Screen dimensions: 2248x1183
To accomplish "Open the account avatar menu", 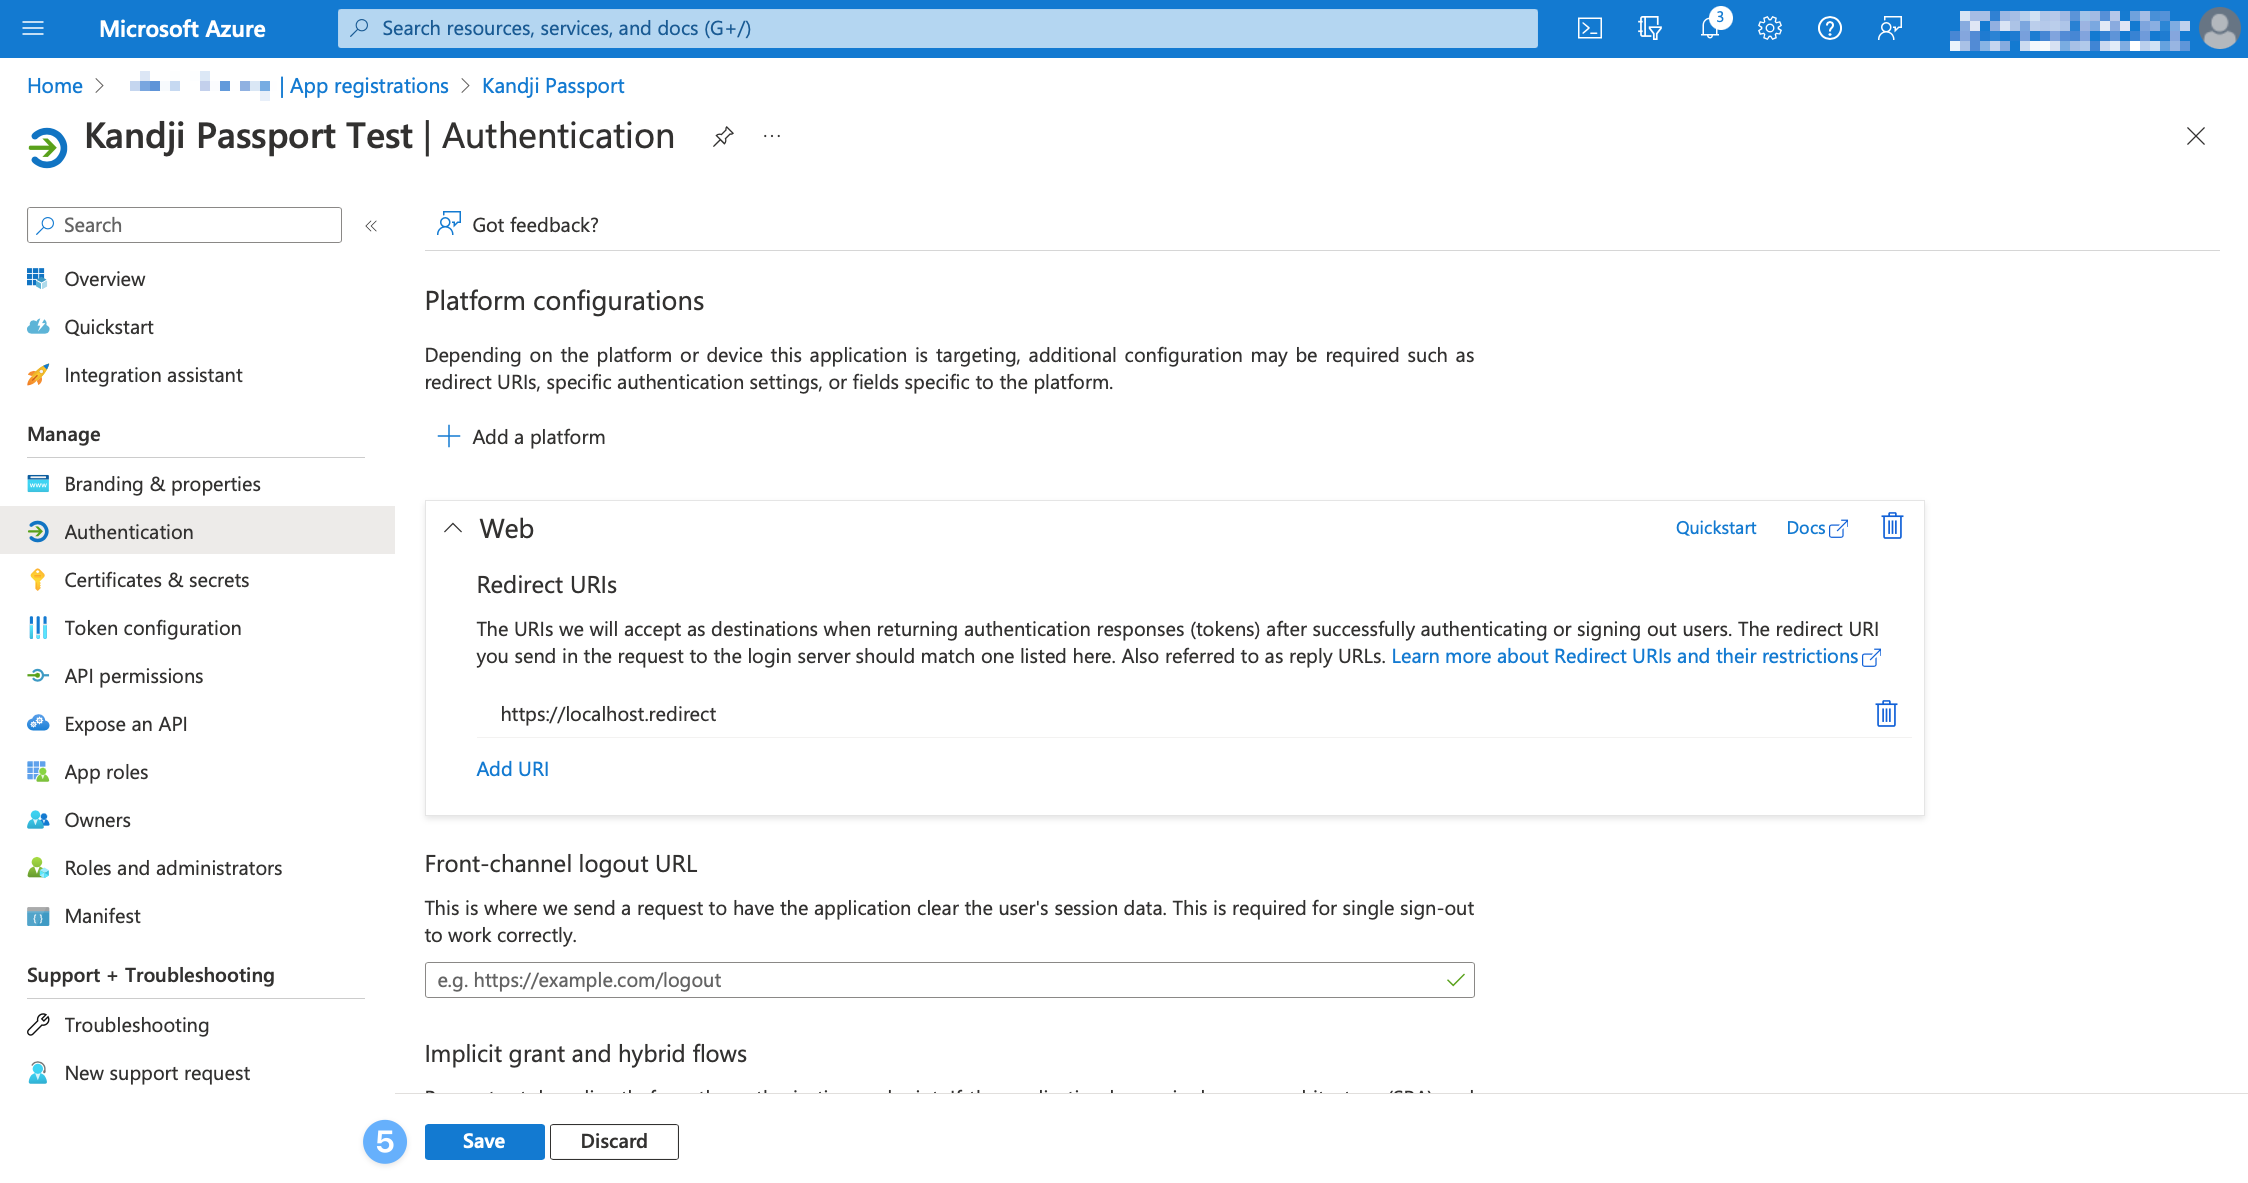I will (x=2219, y=28).
